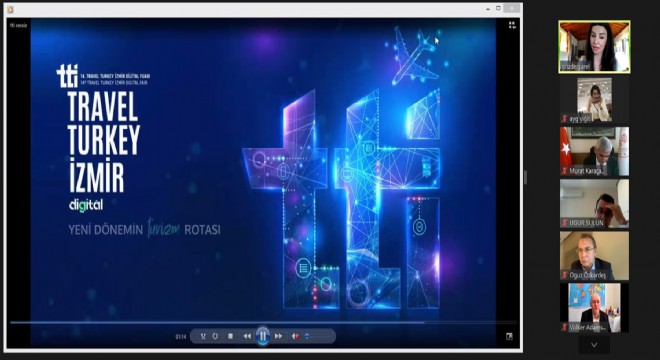Click the panel divider handle beside the shared window
The height and width of the screenshot is (360, 660).
tap(525, 177)
